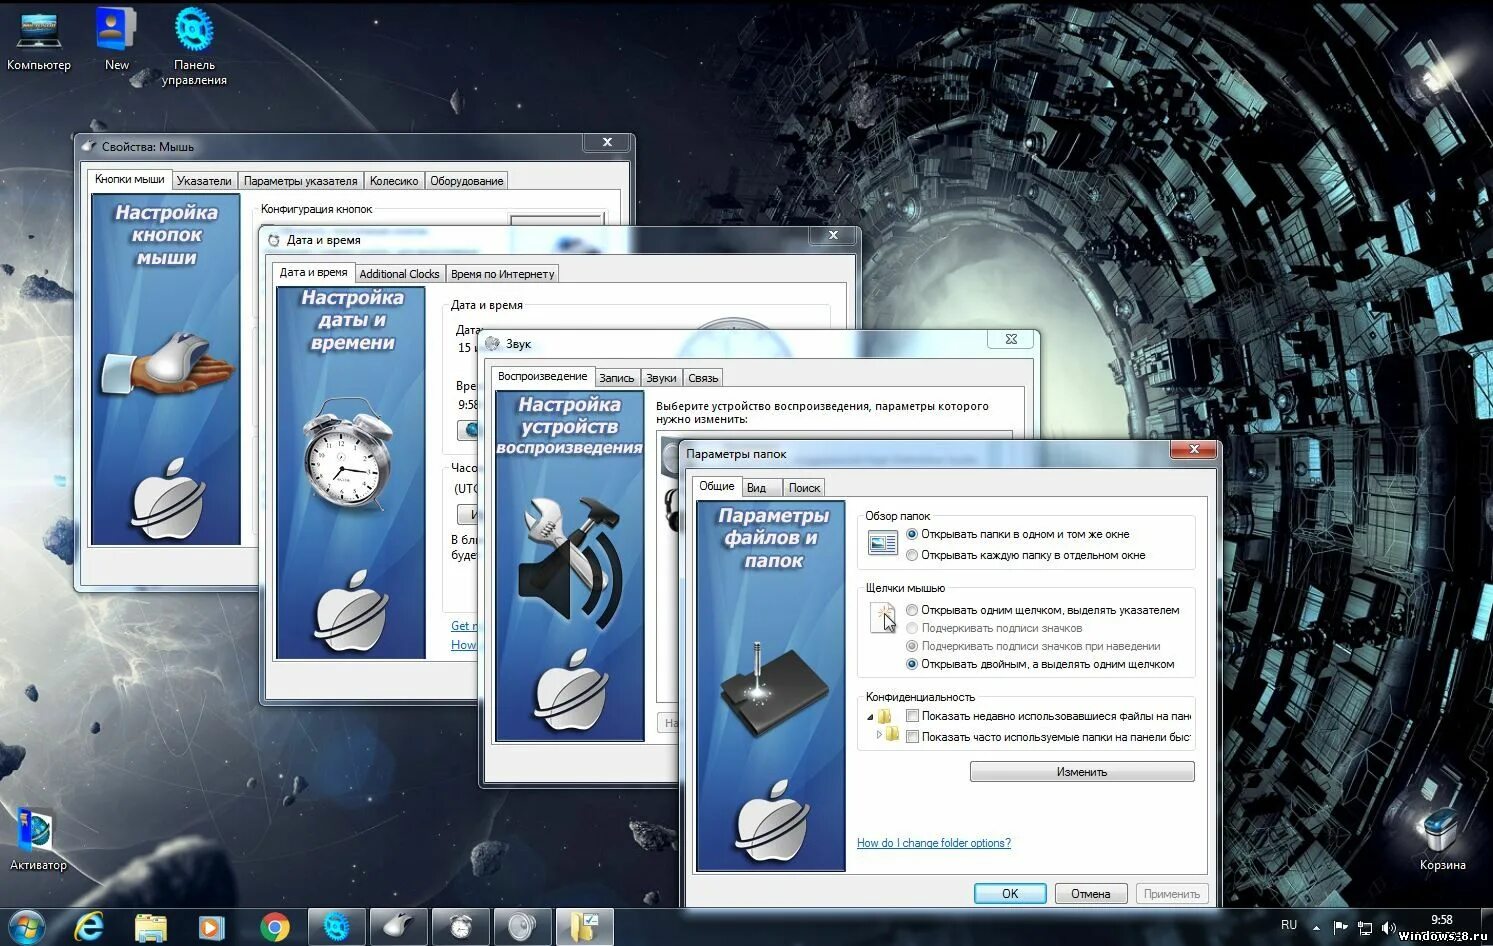Click the speaker taskbar icon
Screen dimensions: 1493x946
pyautogui.click(x=520, y=928)
